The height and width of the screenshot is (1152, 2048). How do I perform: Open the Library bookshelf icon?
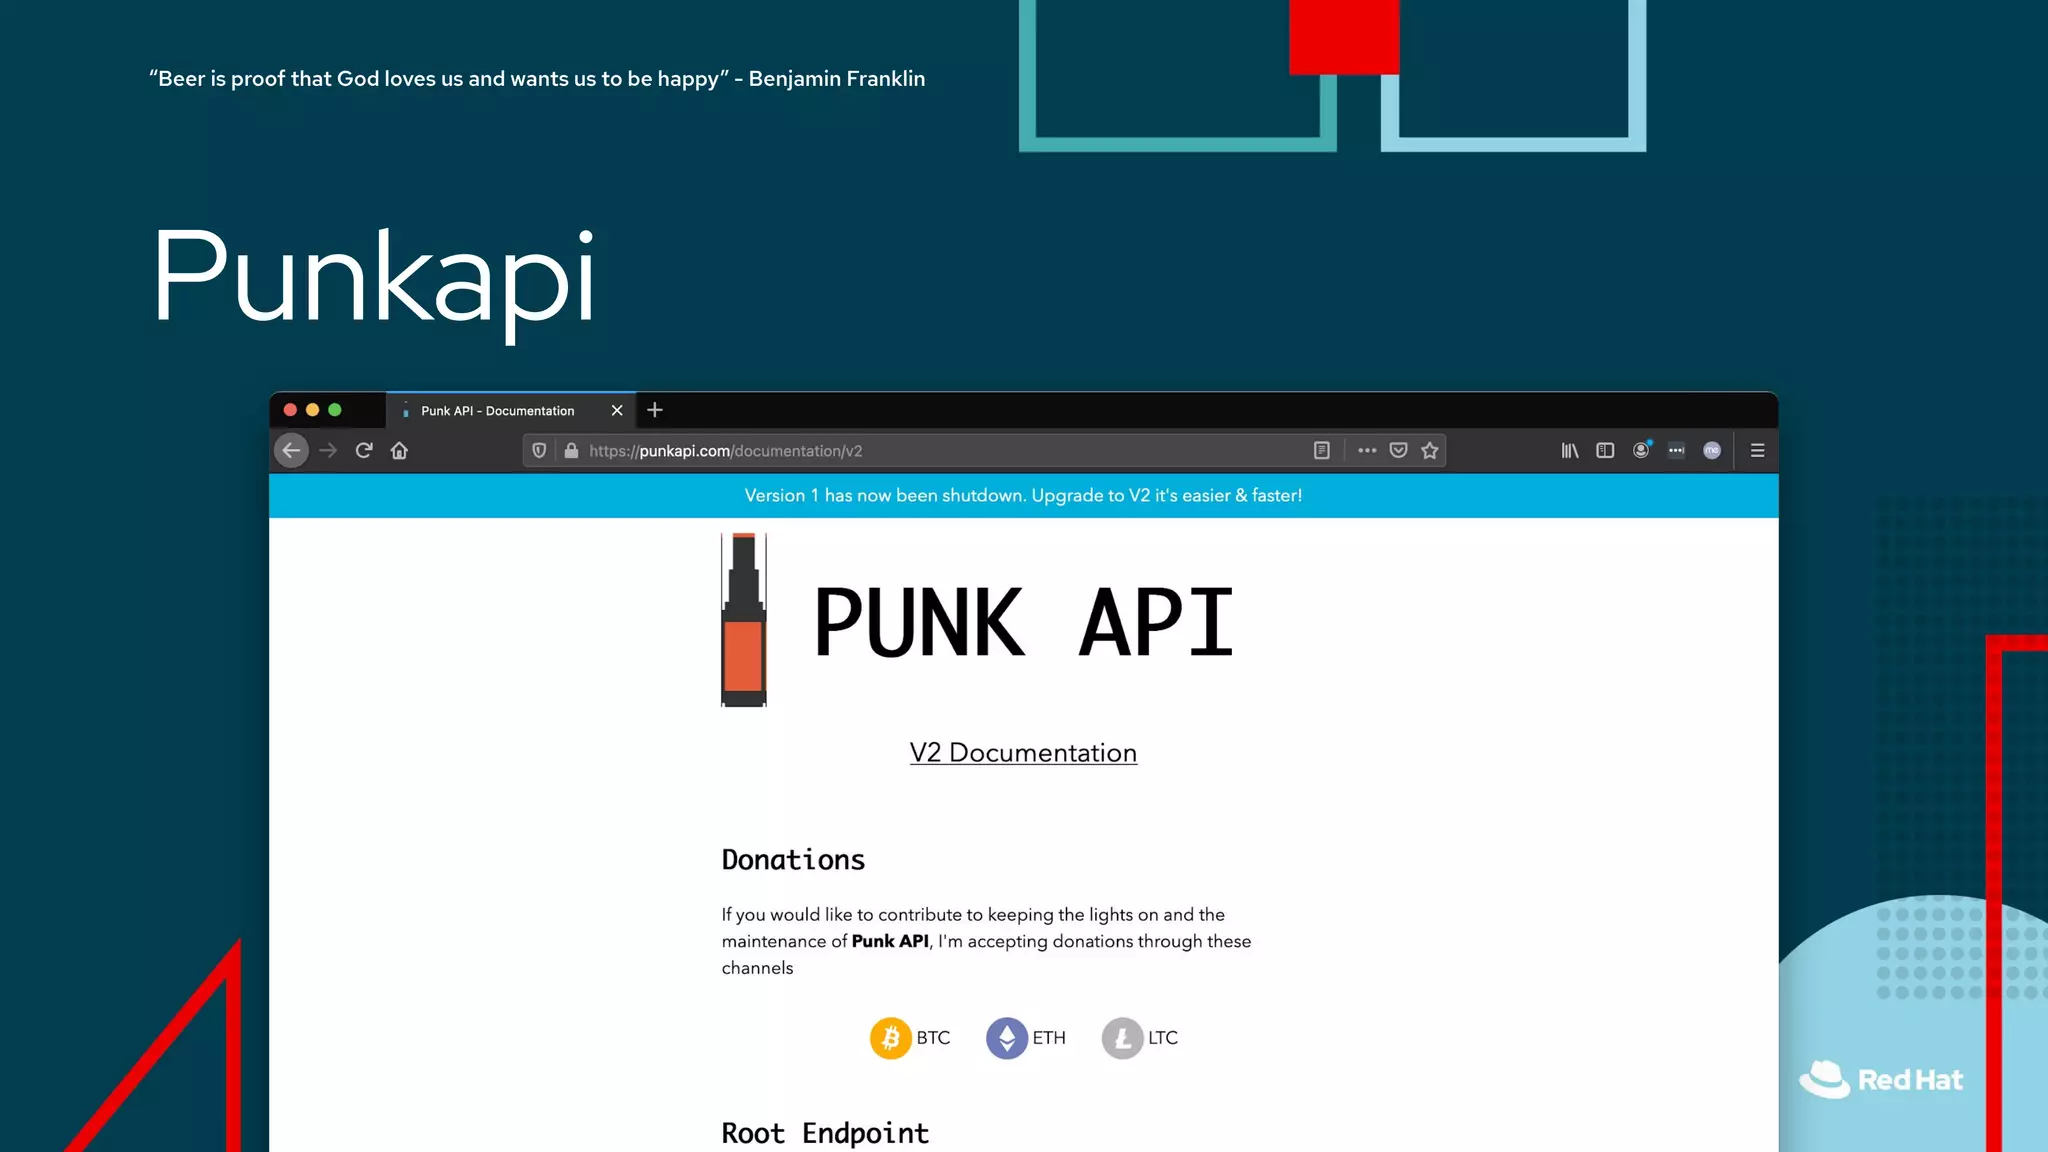click(1570, 451)
